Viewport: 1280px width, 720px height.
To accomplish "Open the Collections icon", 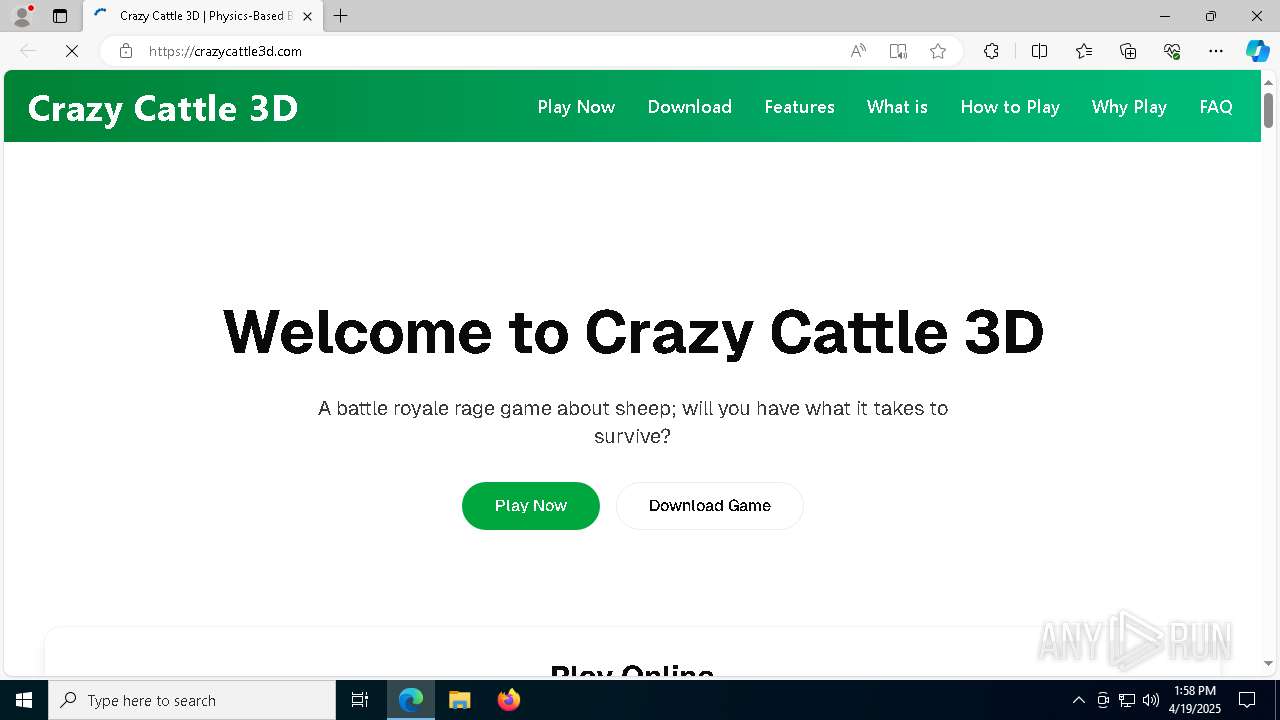I will [x=1128, y=51].
